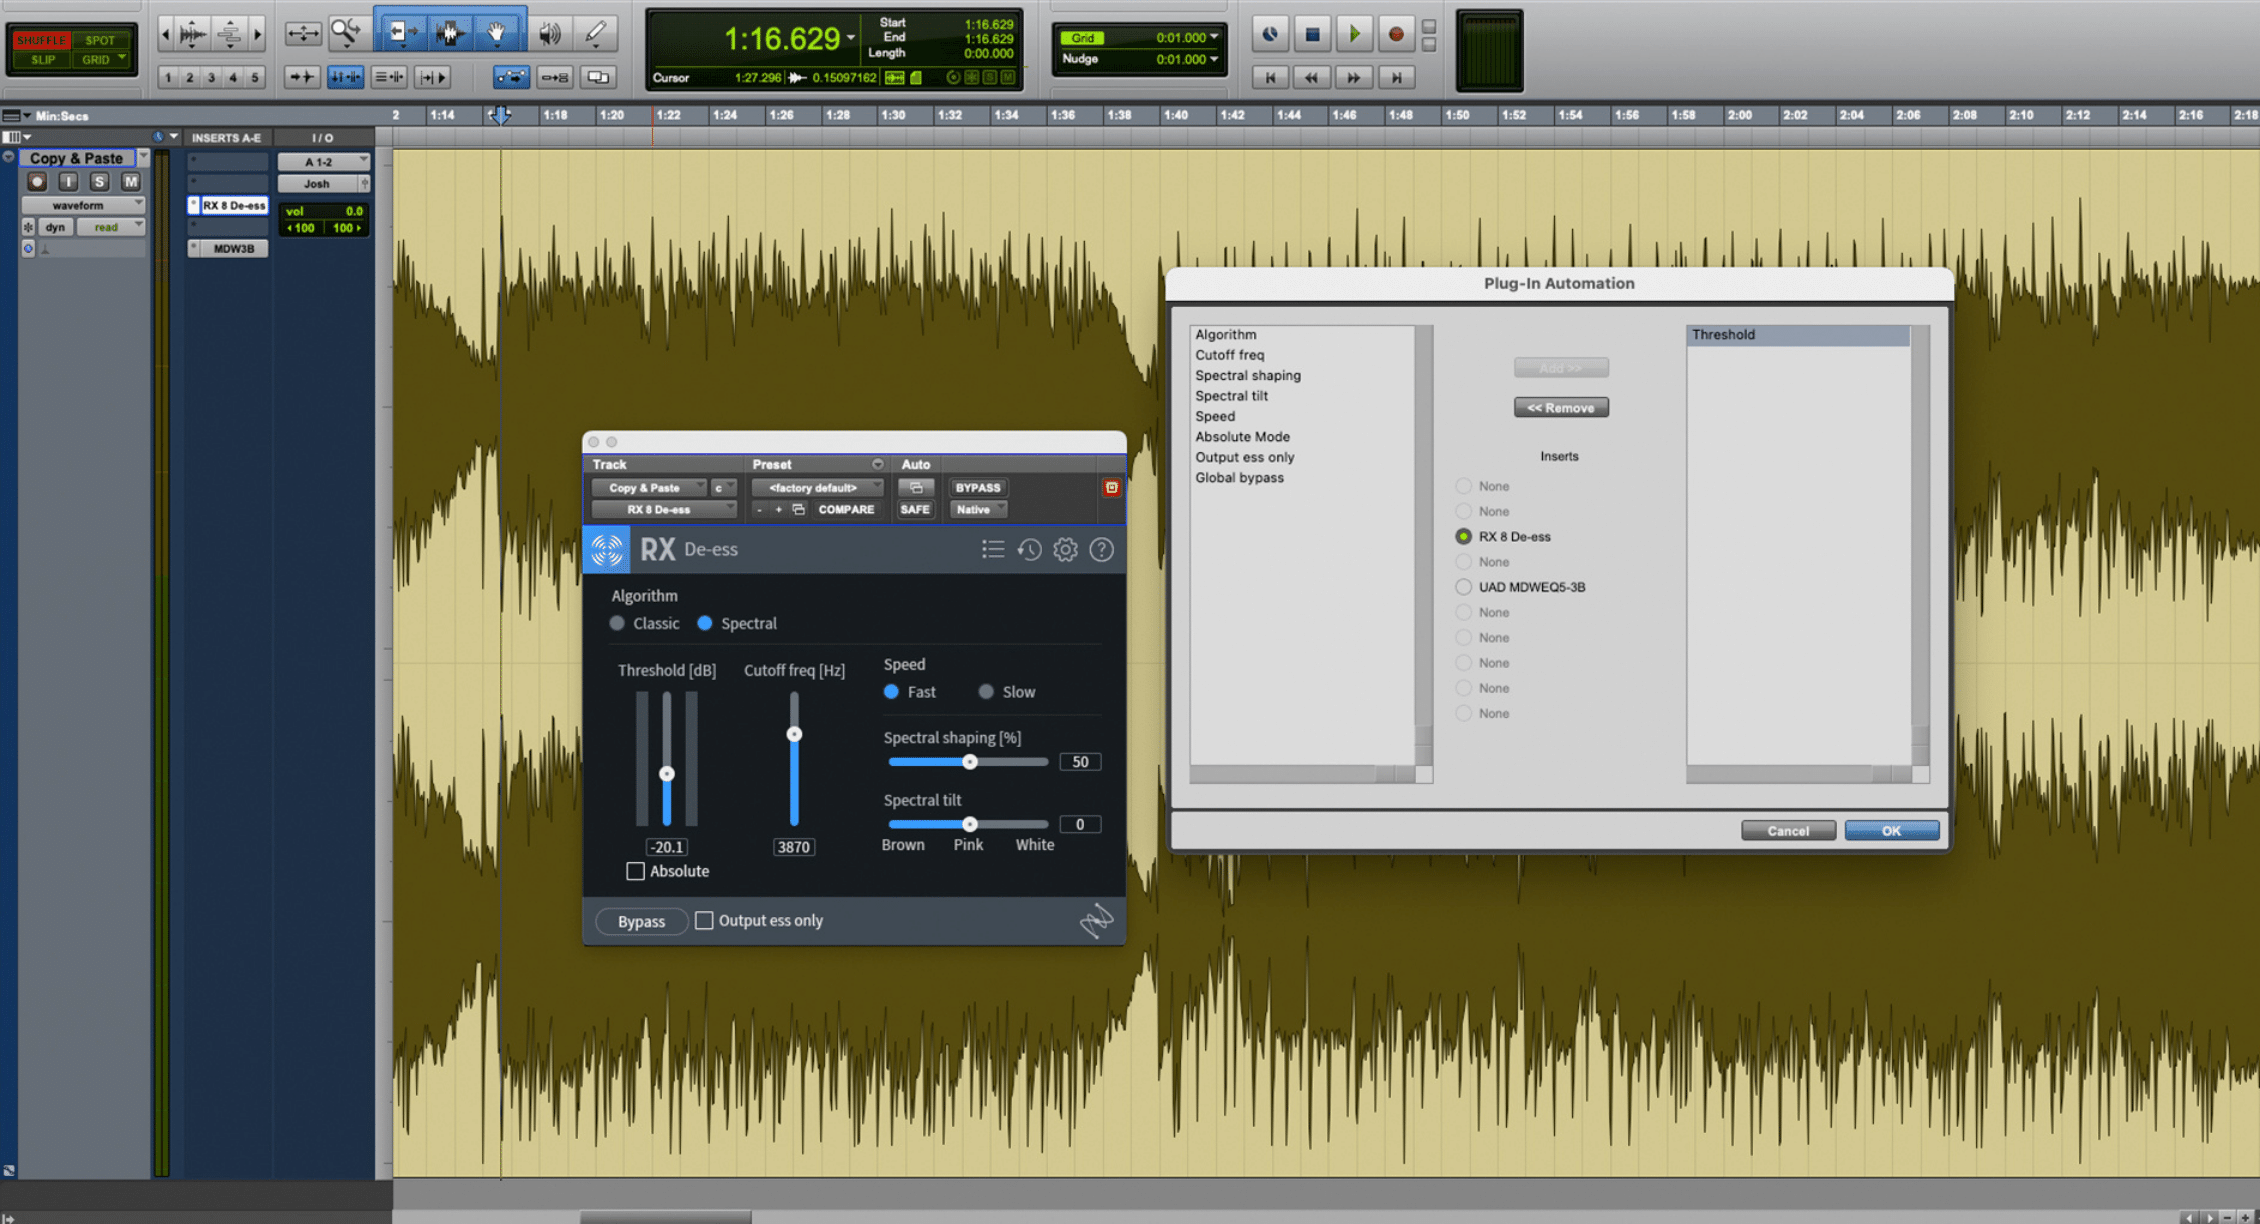The width and height of the screenshot is (2260, 1224).
Task: Start playback with the green Play button
Action: pos(1354,34)
